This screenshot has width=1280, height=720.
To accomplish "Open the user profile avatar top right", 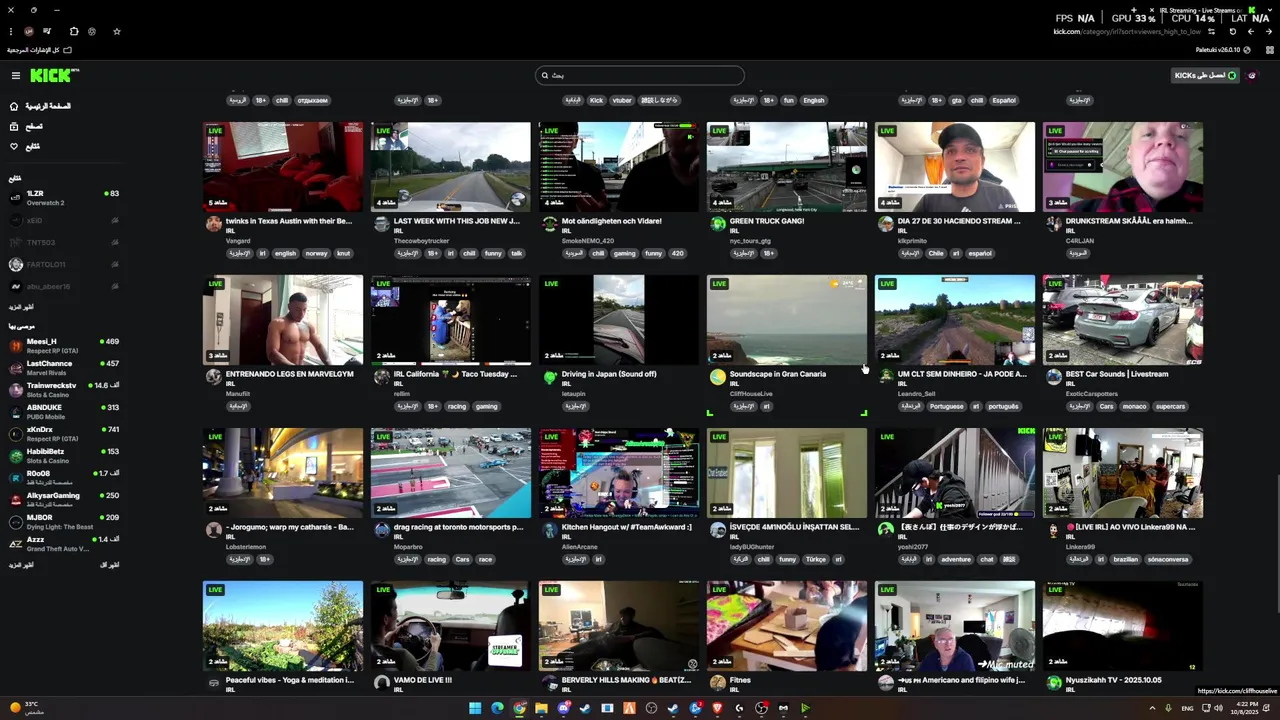I will (x=1252, y=75).
